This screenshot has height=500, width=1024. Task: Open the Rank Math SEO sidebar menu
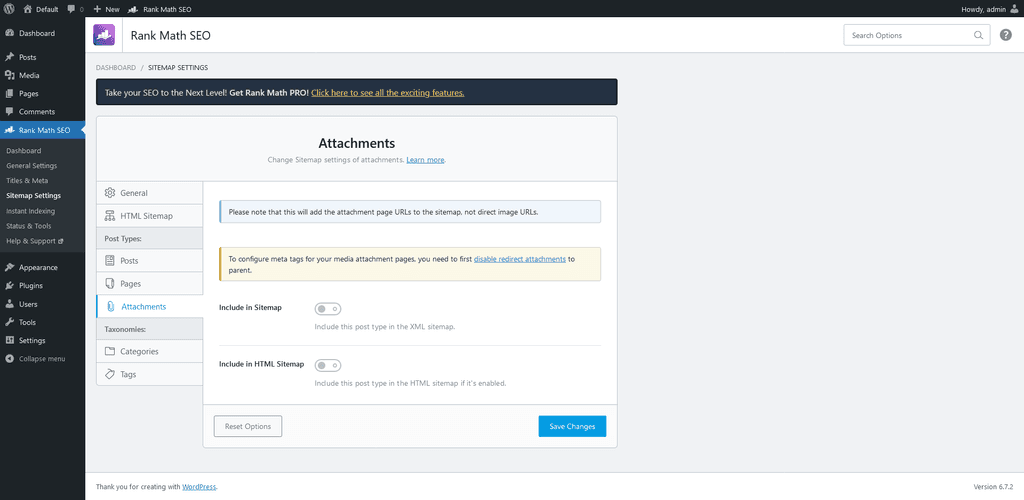tap(42, 131)
